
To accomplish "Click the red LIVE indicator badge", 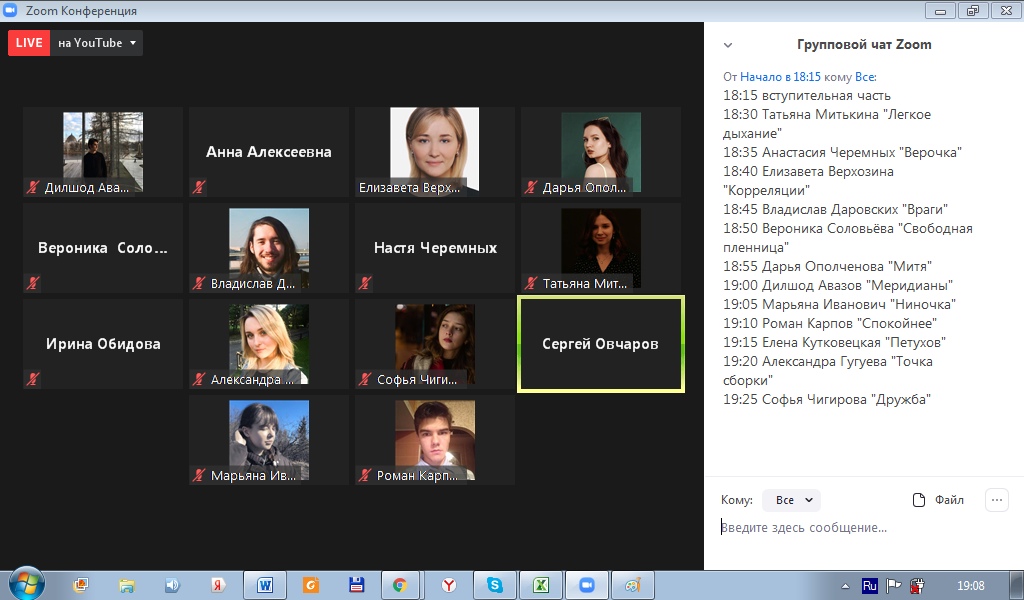I will (x=29, y=43).
